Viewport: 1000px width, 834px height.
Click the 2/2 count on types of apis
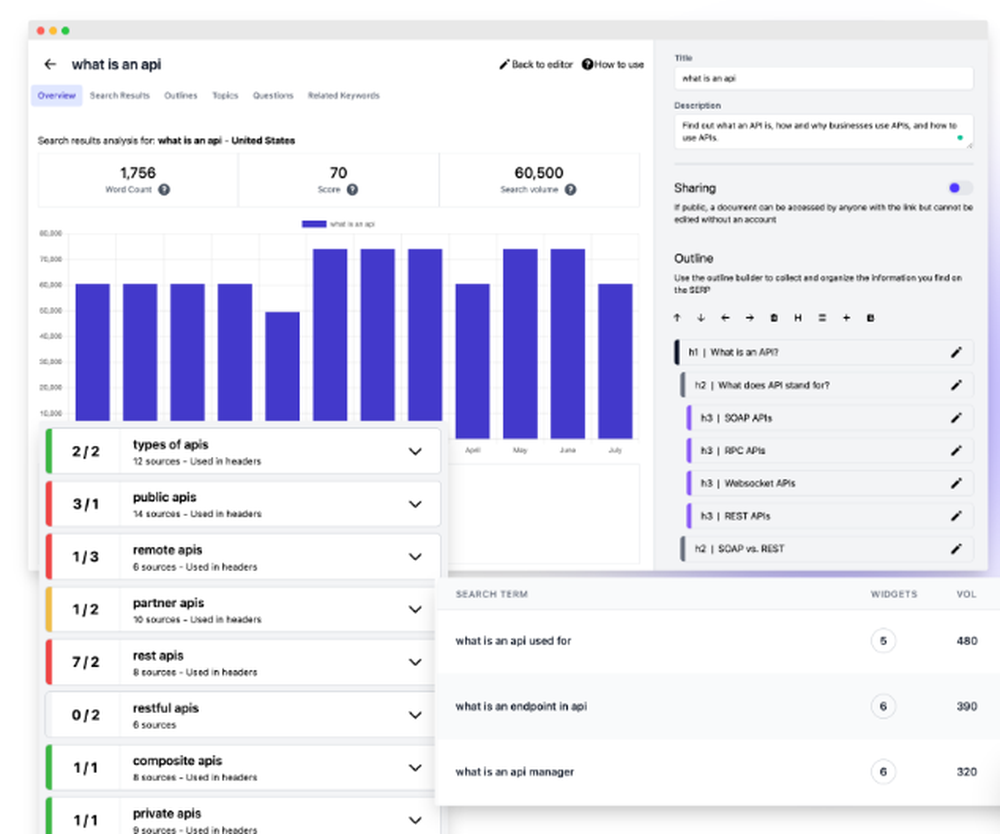85,451
